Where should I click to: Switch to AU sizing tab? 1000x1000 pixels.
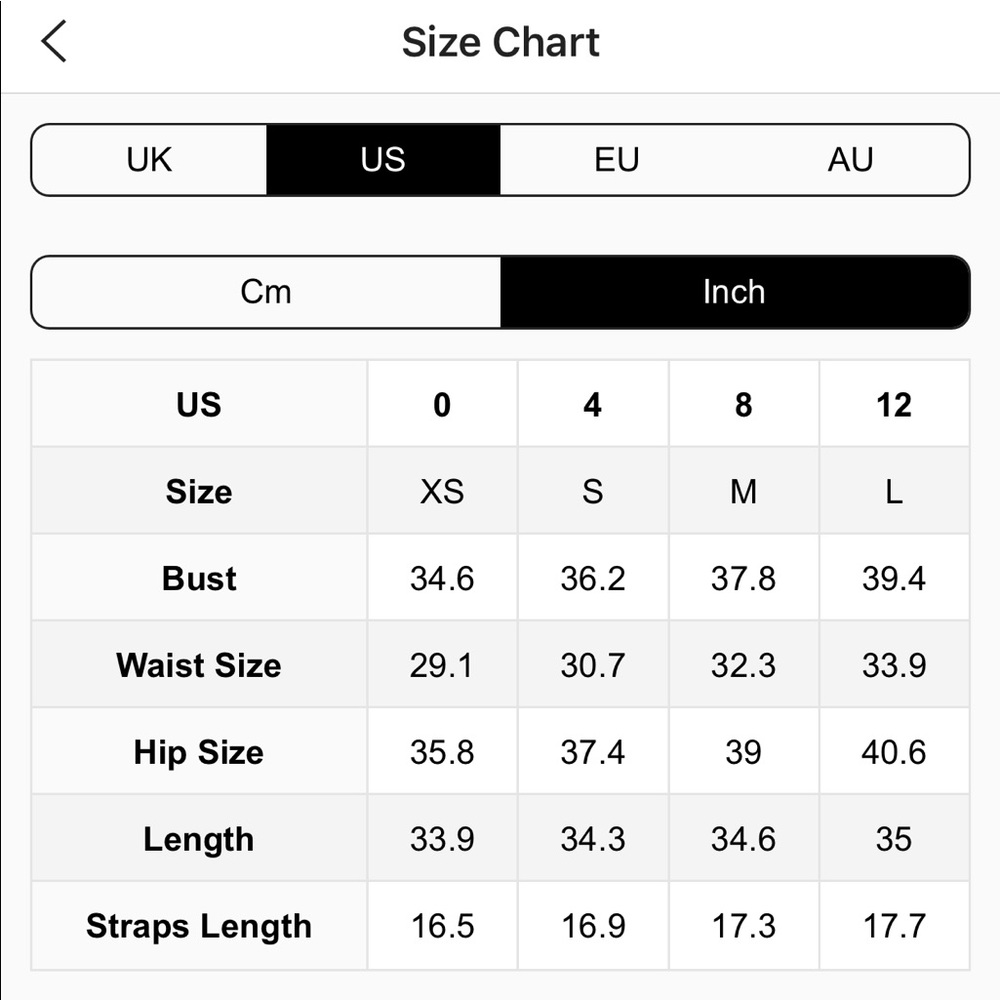tap(850, 160)
